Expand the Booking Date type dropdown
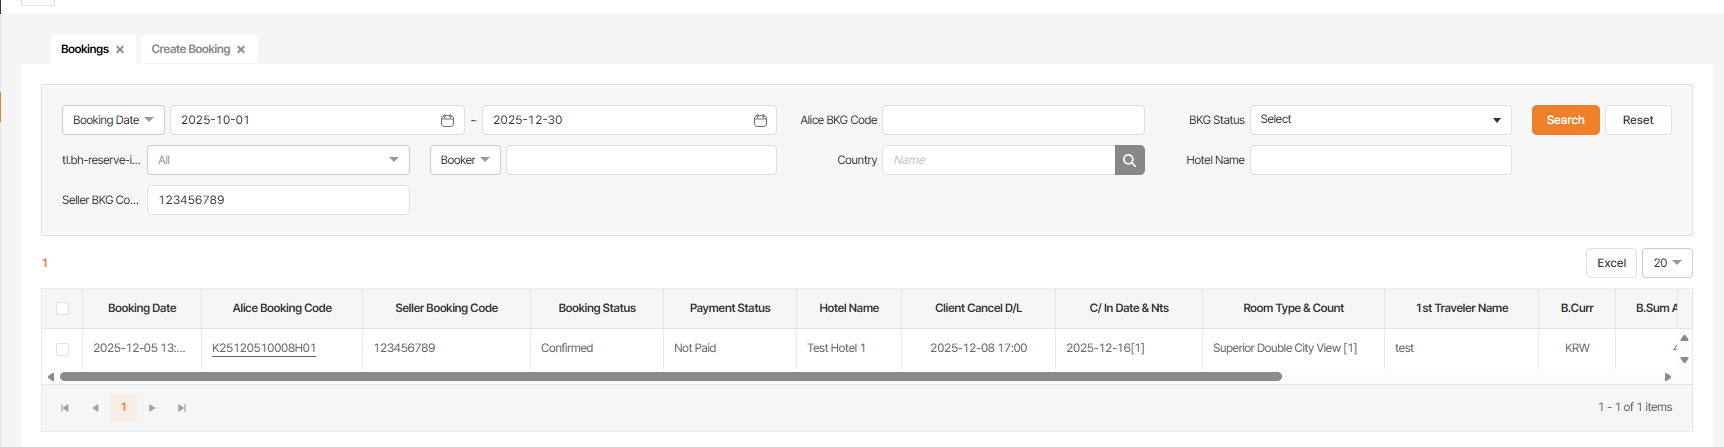 click(x=113, y=120)
